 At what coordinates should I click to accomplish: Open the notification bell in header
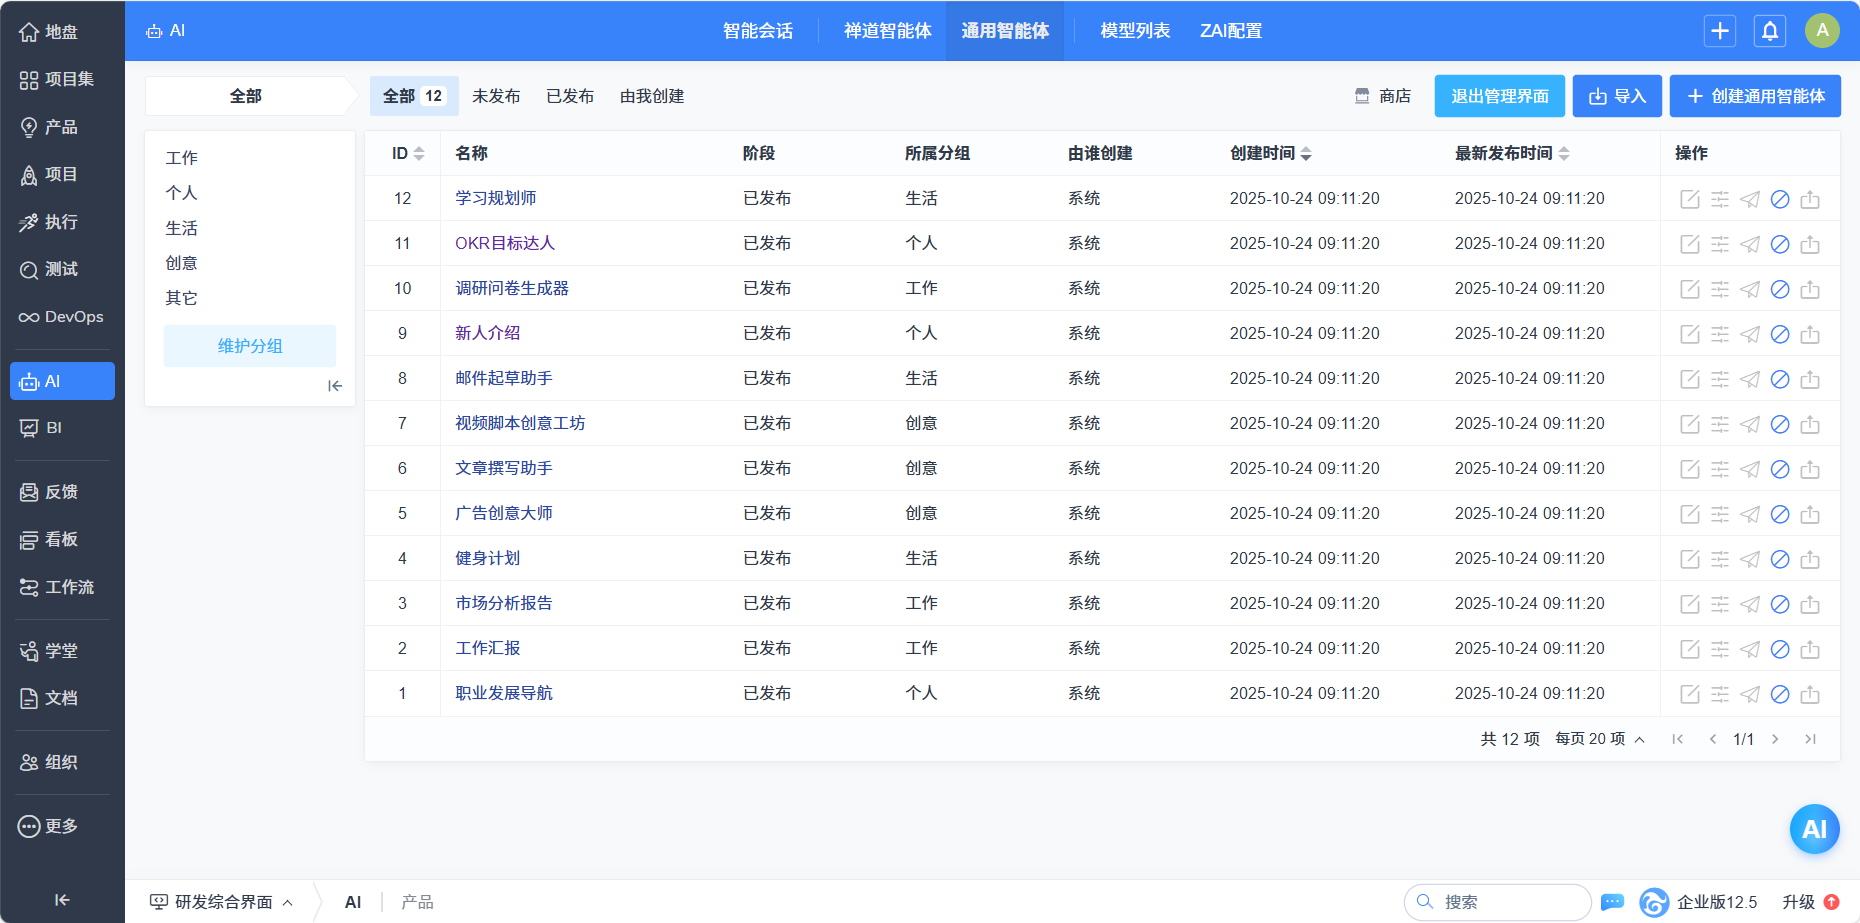pyautogui.click(x=1769, y=31)
